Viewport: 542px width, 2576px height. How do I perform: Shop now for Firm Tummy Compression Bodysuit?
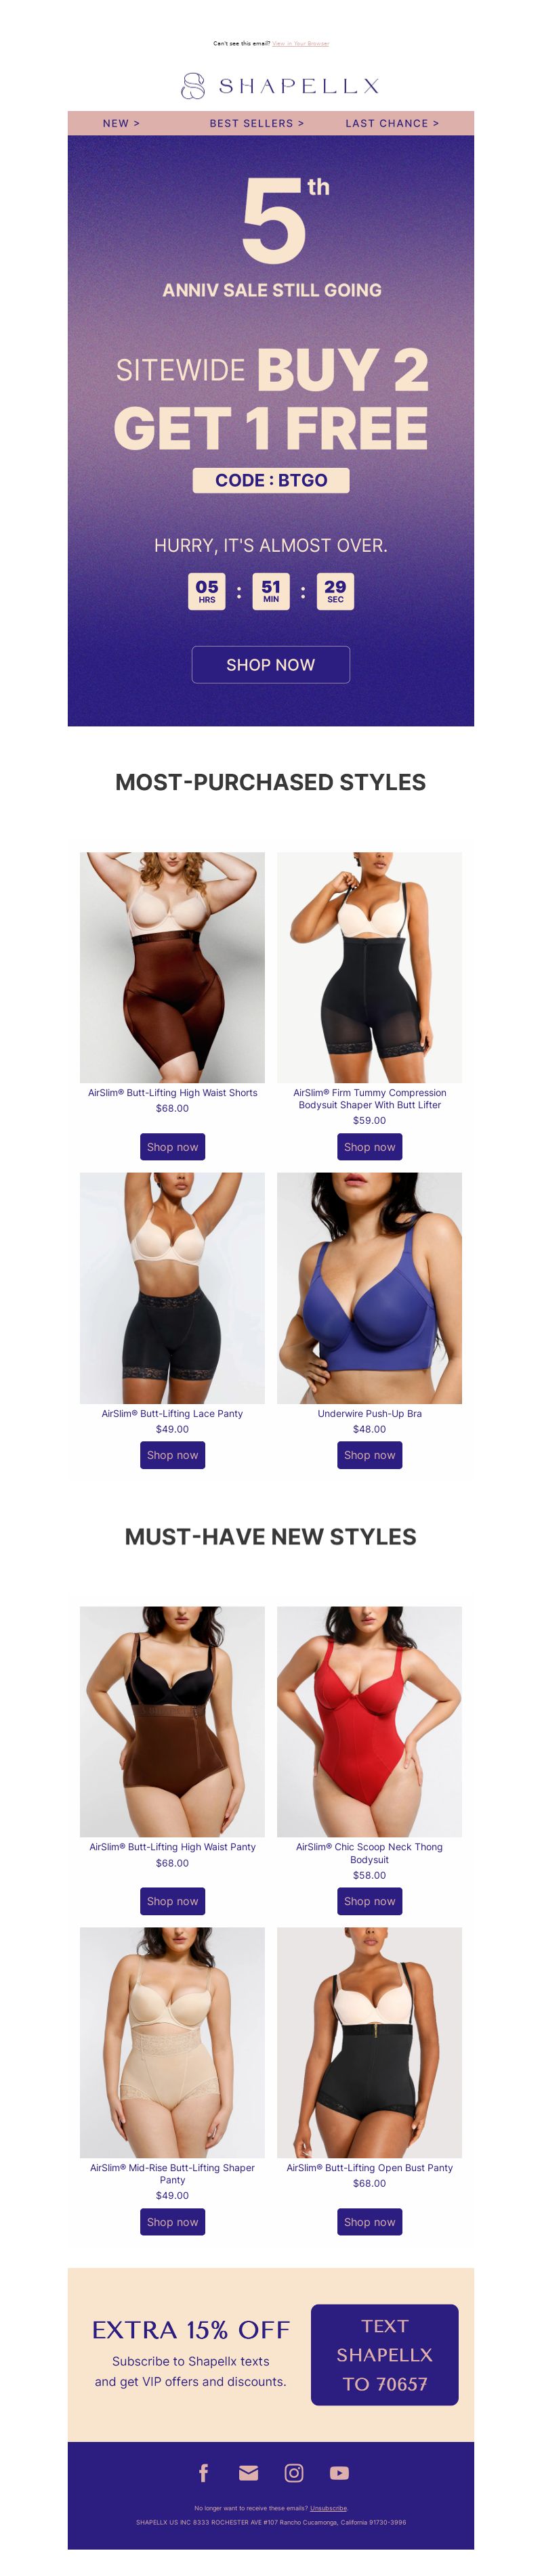pos(369,1146)
